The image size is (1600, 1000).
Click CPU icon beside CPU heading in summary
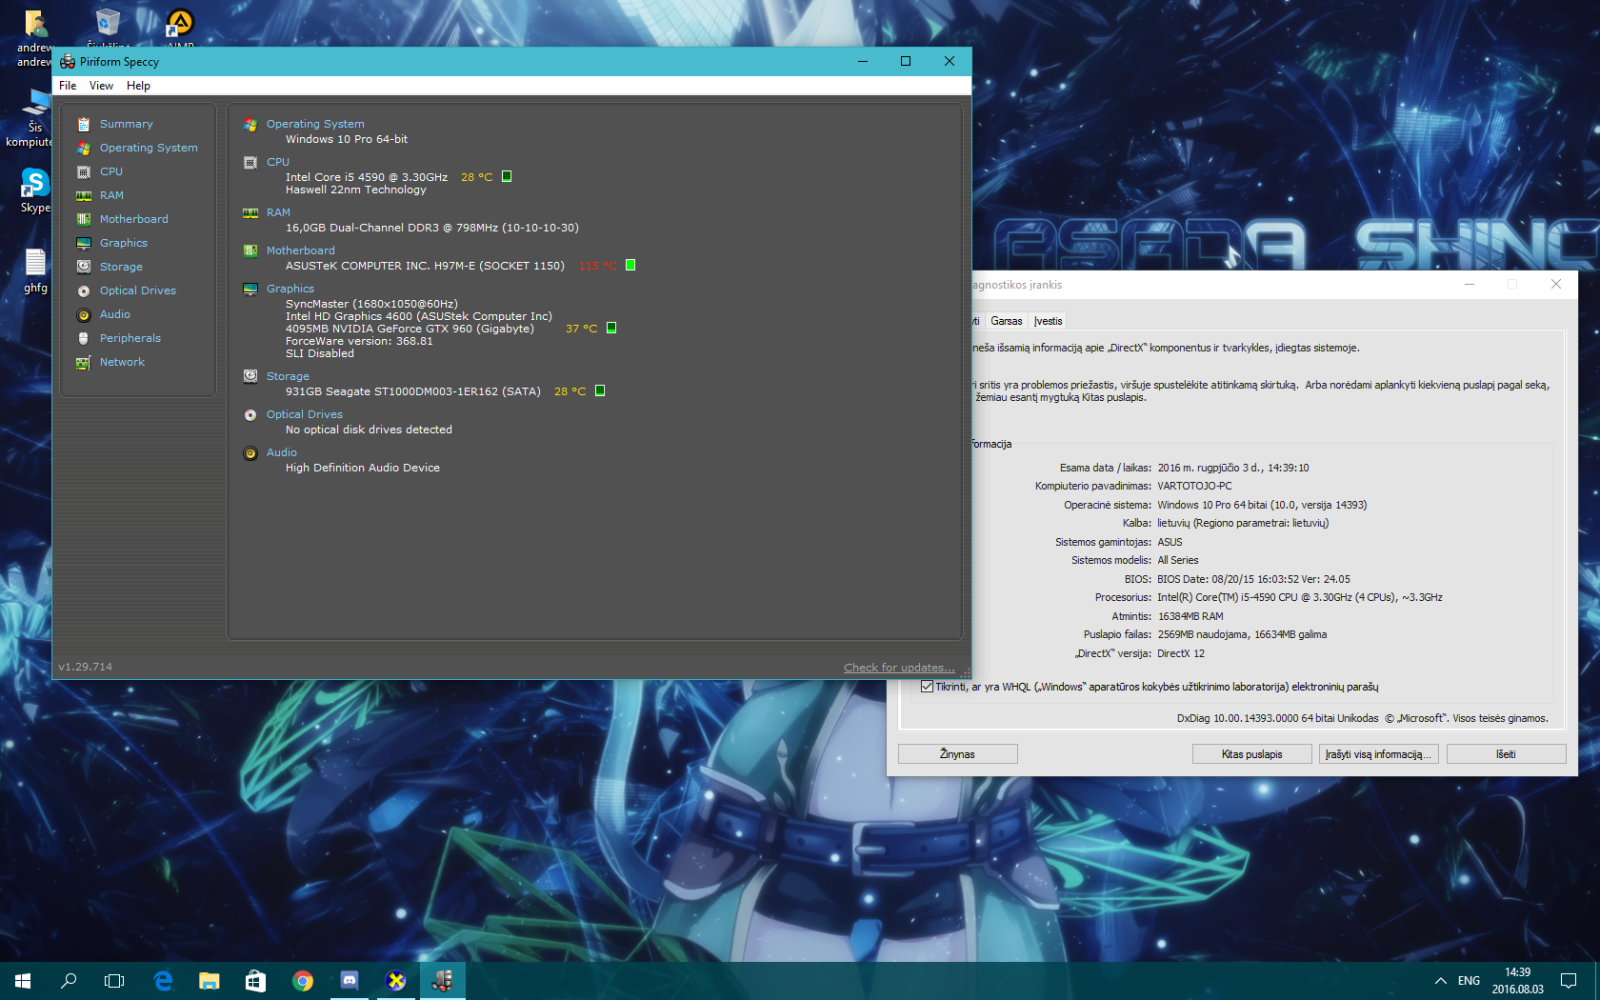250,162
